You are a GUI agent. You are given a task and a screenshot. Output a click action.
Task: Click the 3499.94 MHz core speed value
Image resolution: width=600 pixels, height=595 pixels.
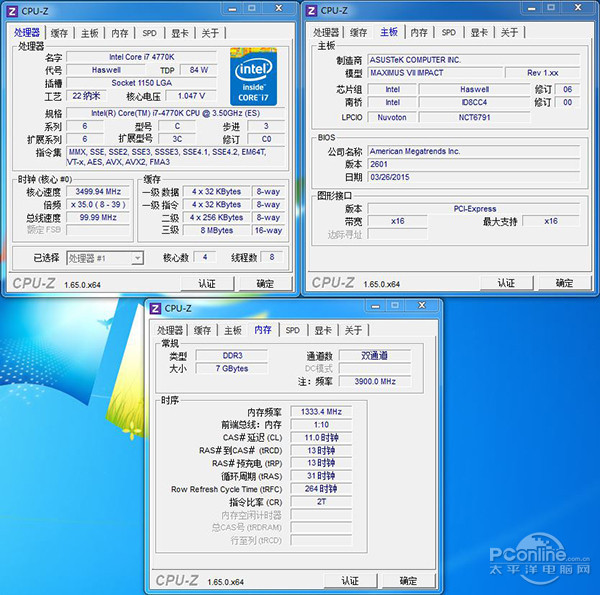(98, 192)
